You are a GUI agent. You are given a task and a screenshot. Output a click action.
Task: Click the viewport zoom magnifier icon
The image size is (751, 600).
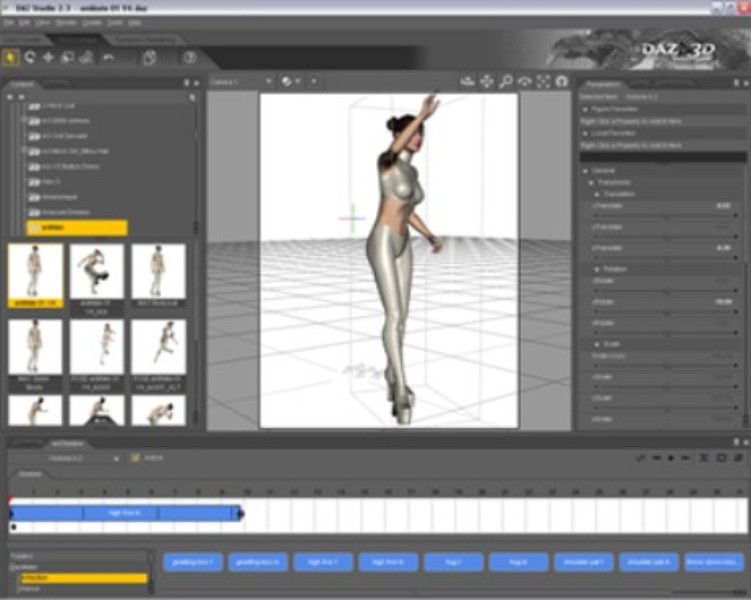pyautogui.click(x=506, y=81)
